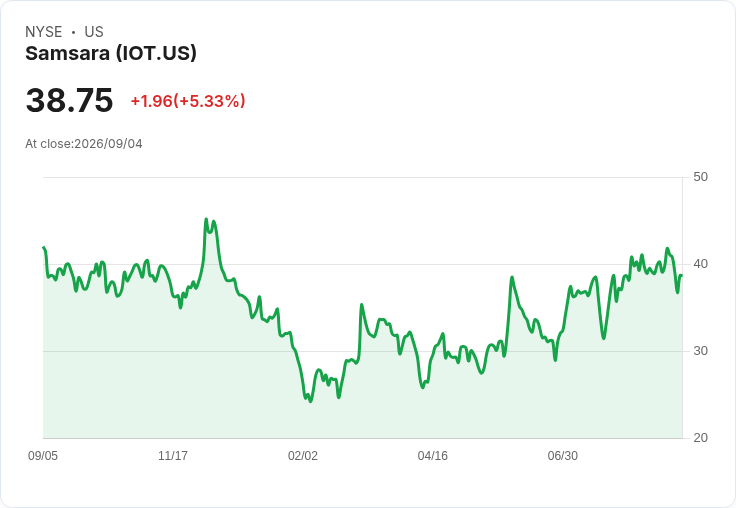Click the sharp price spike peak just before 06/30
The width and height of the screenshot is (736, 508).
pyautogui.click(x=512, y=277)
